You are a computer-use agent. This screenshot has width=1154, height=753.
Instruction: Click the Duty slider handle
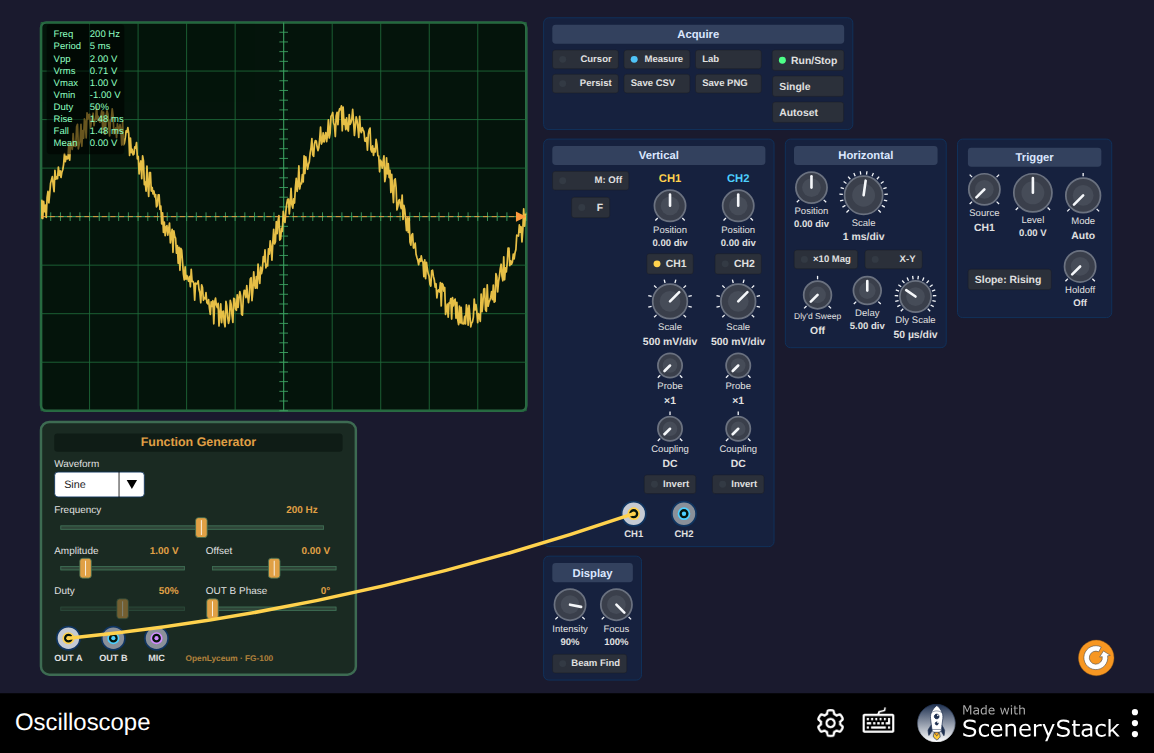(122, 608)
